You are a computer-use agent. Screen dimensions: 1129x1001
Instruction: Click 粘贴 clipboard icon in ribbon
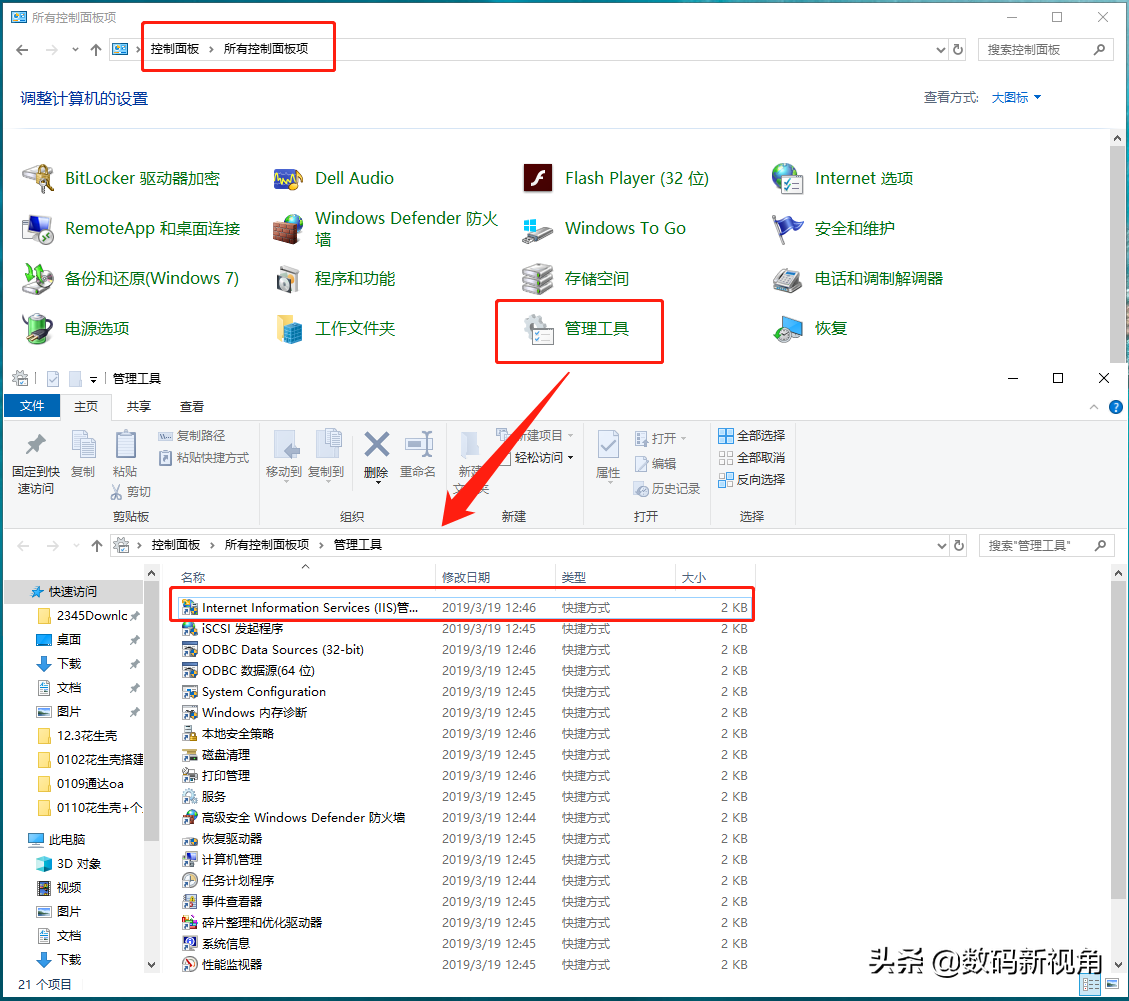125,444
